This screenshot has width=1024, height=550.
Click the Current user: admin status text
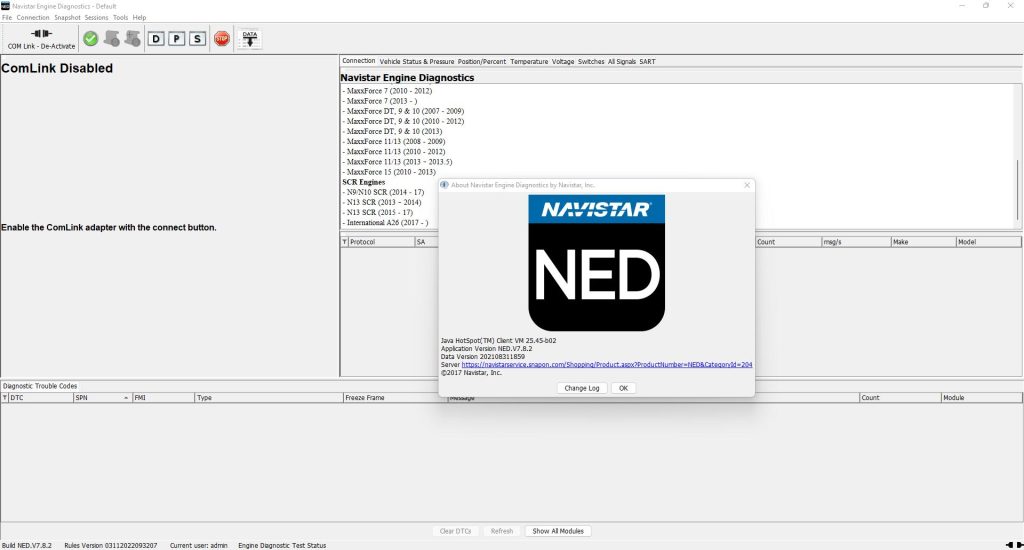click(x=199, y=545)
